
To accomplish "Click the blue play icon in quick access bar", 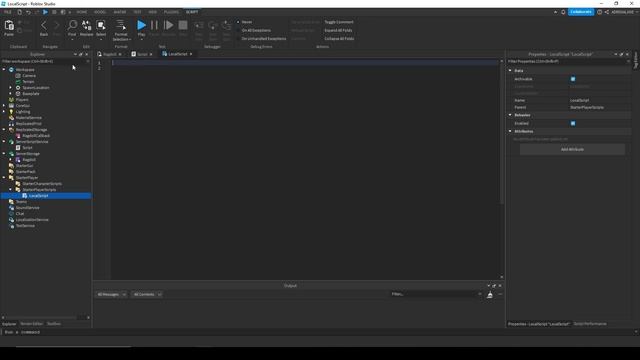I will click(45, 12).
